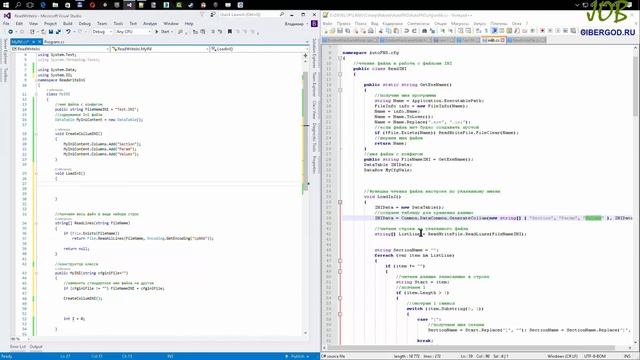Switch to the Program.cs tab
The image size is (640, 360).
(54, 42)
